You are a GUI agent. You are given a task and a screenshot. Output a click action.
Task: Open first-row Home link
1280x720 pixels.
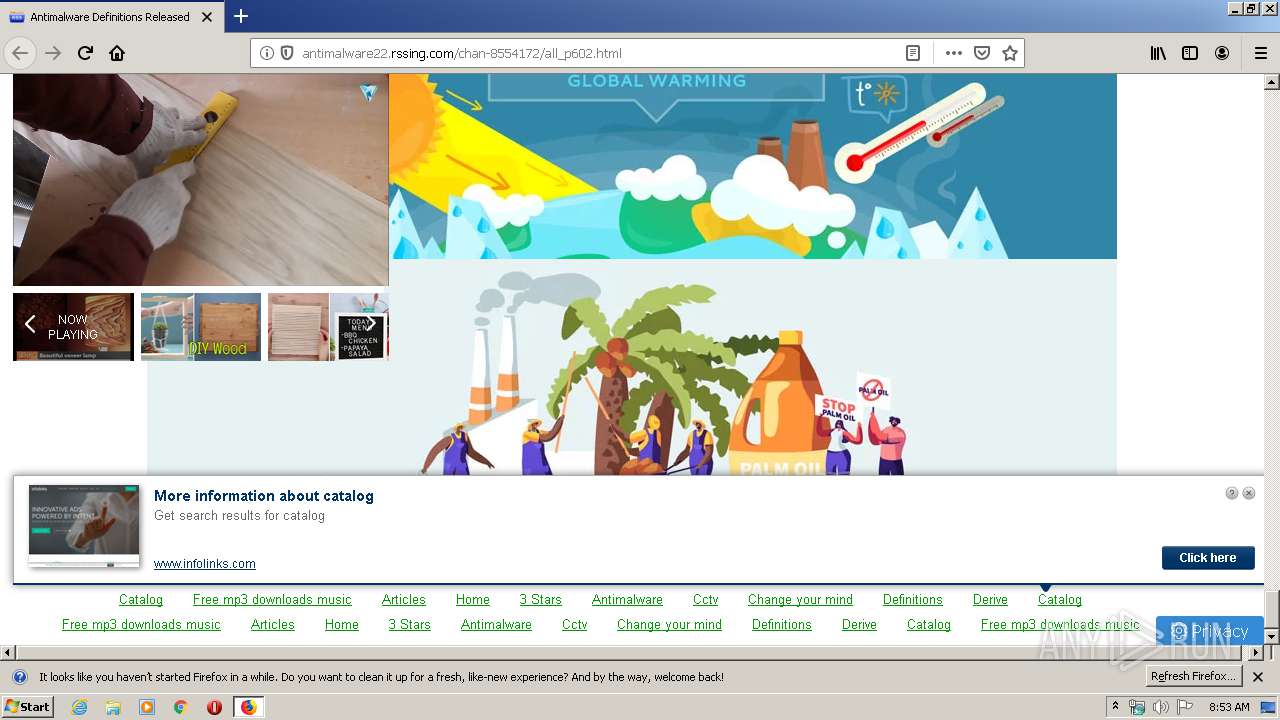point(473,600)
